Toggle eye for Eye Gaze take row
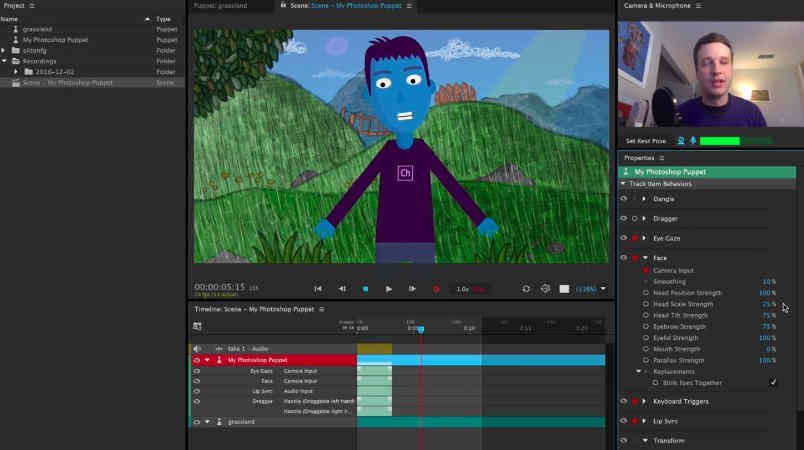This screenshot has width=804, height=450. 196,371
